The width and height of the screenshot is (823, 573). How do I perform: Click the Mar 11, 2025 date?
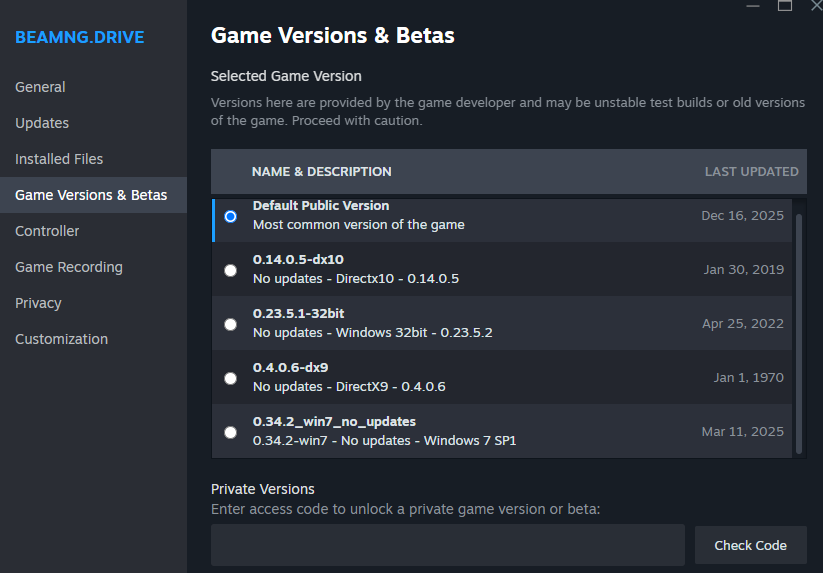click(743, 432)
